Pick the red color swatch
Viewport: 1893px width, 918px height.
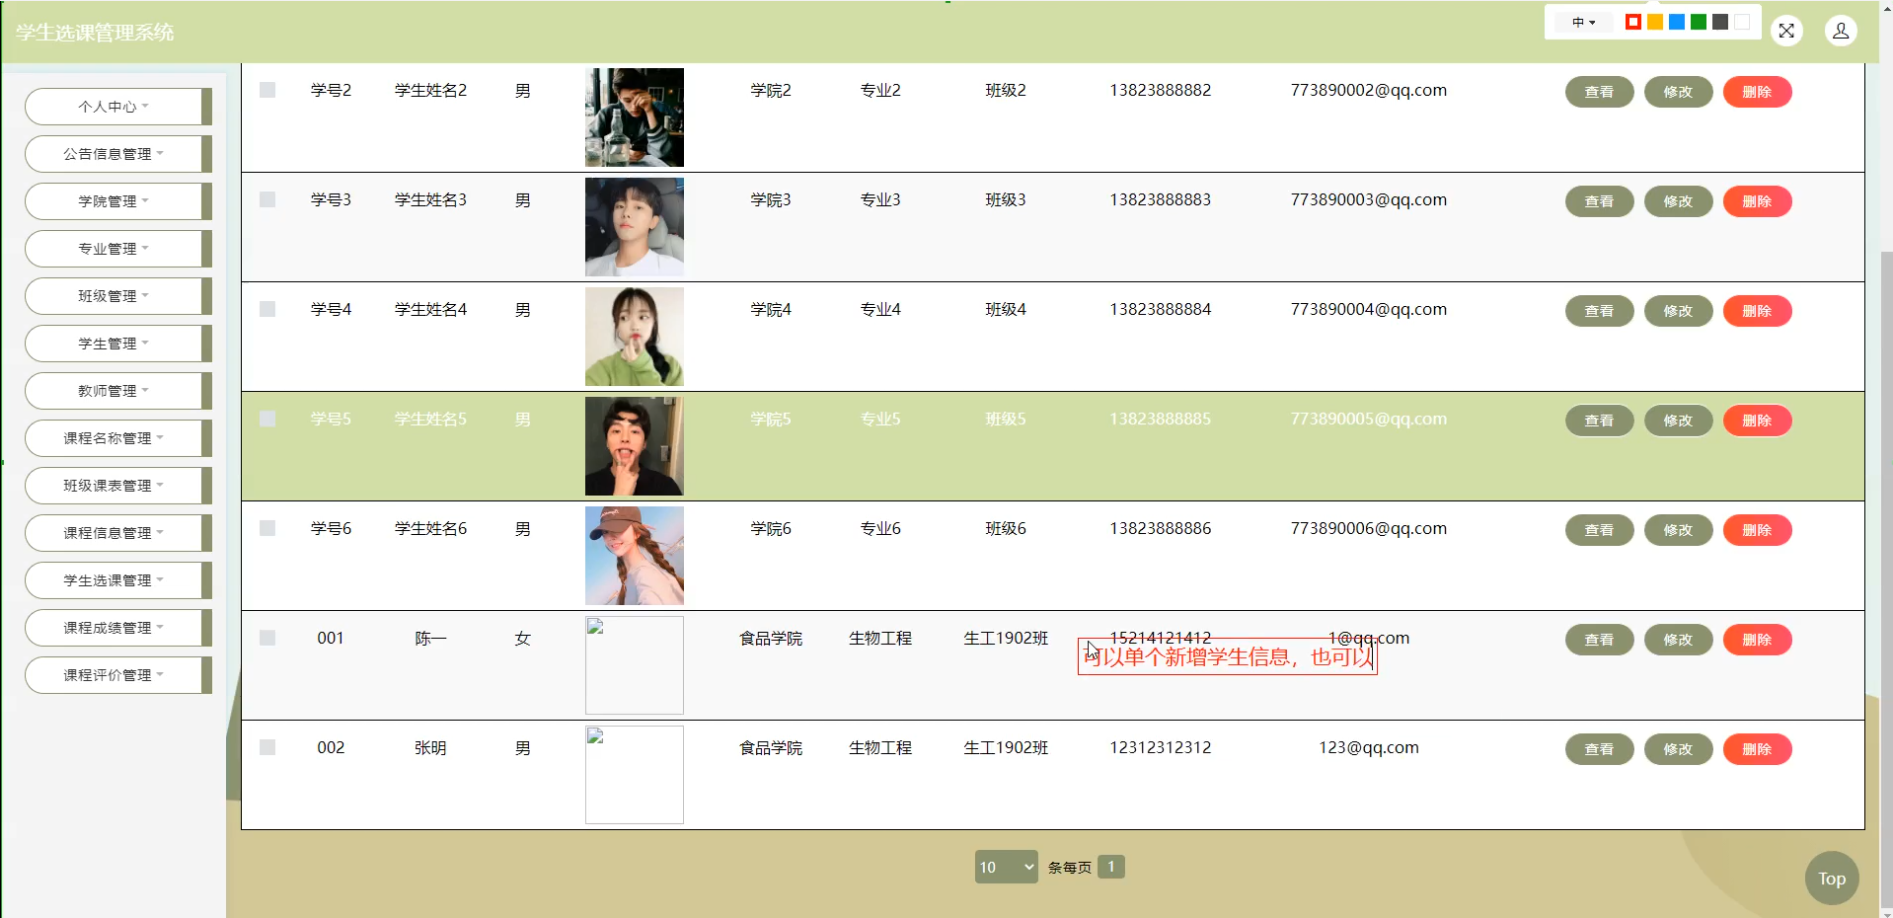pos(1633,22)
